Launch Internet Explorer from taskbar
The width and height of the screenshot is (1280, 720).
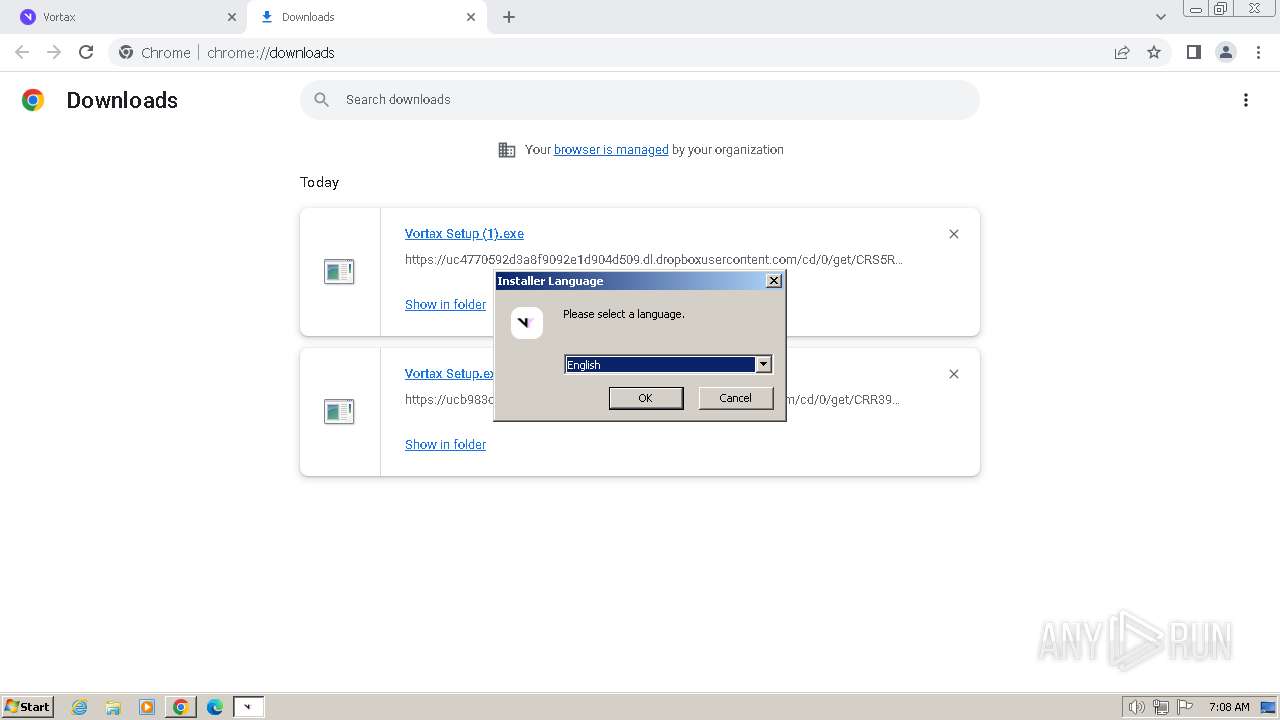(80, 707)
